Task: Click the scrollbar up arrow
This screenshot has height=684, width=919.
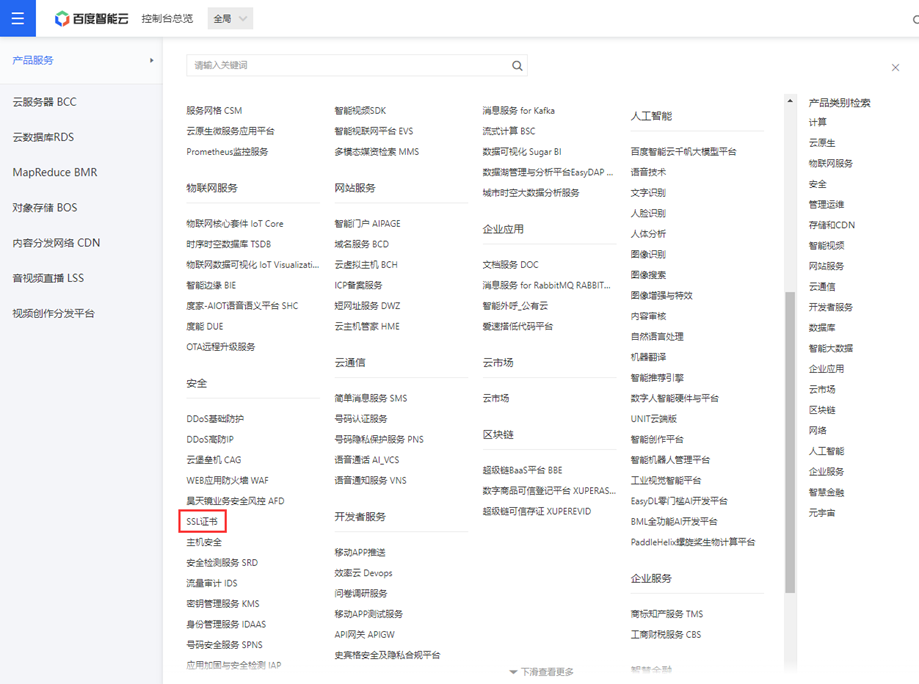Action: point(790,101)
